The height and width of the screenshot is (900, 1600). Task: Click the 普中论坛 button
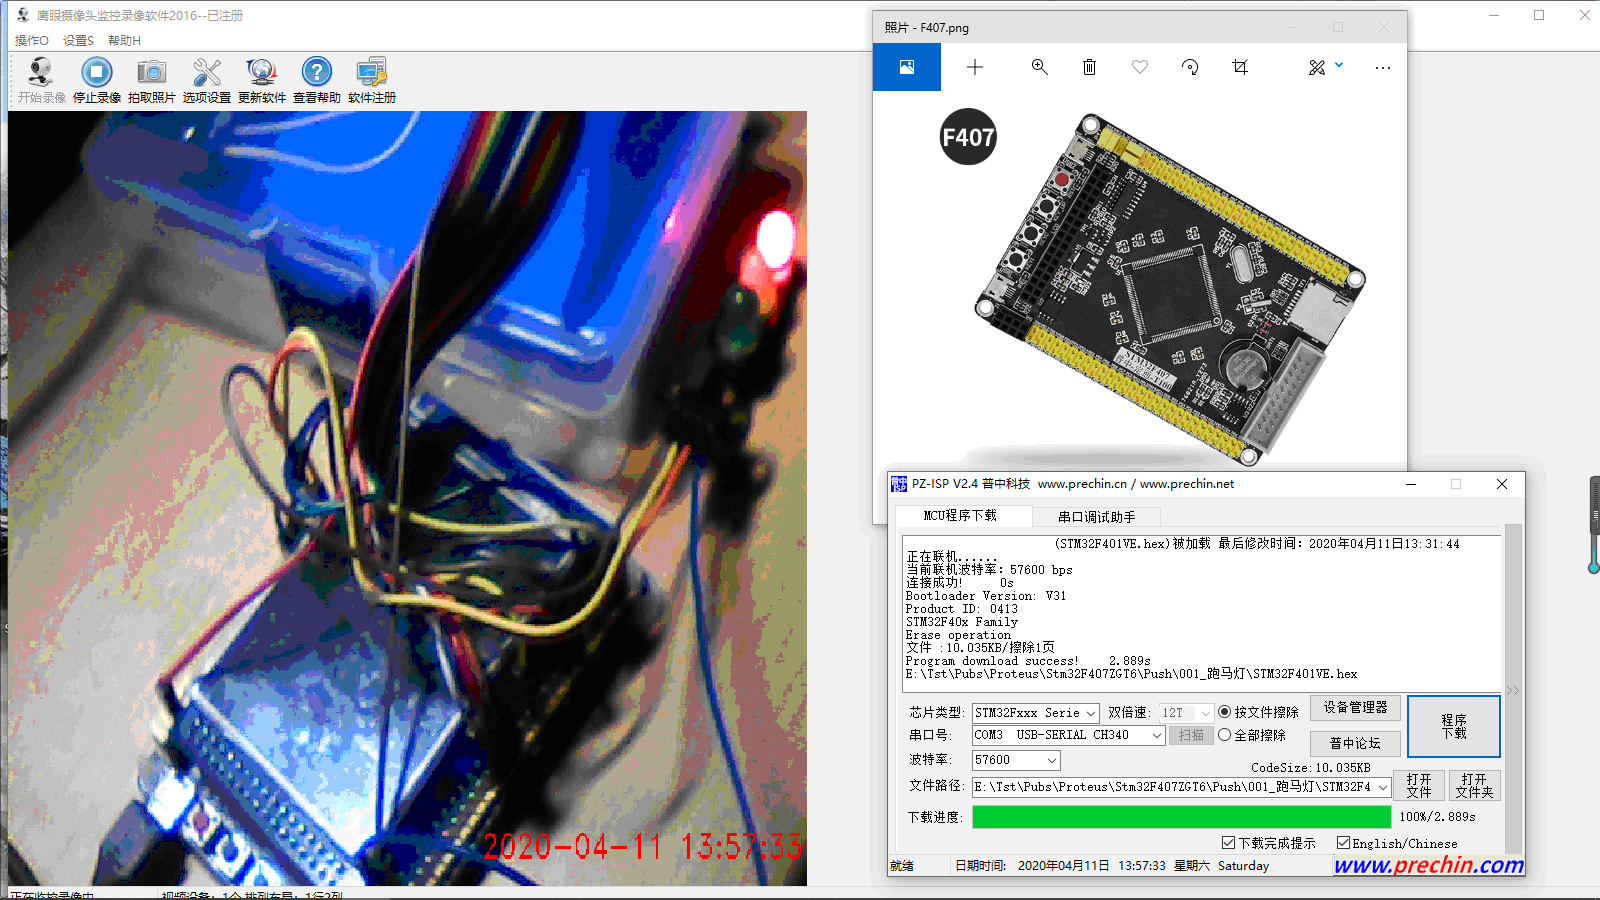pos(1355,743)
